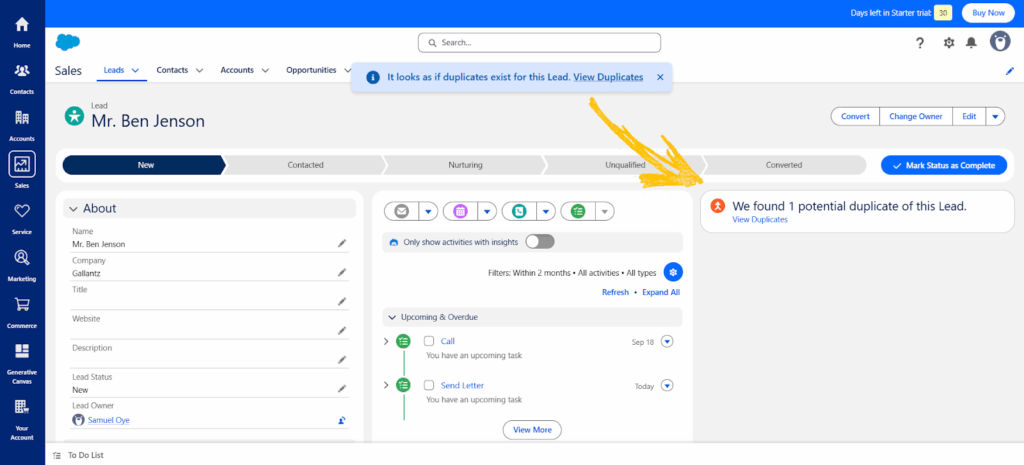Image resolution: width=1024 pixels, height=465 pixels.
Task: Collapse the Upcoming & Overdue section
Action: point(391,317)
